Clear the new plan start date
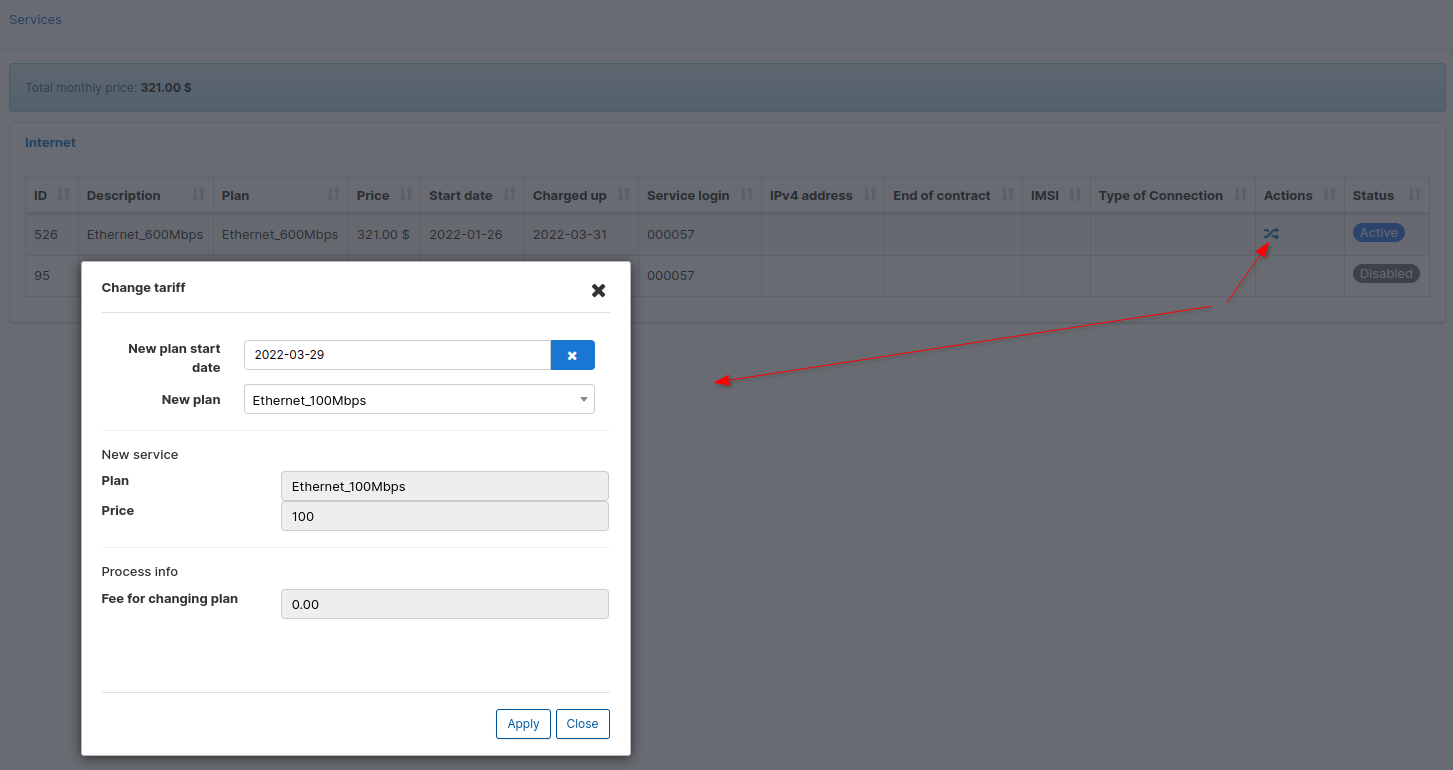Screen dimensions: 1453x770 click(572, 355)
